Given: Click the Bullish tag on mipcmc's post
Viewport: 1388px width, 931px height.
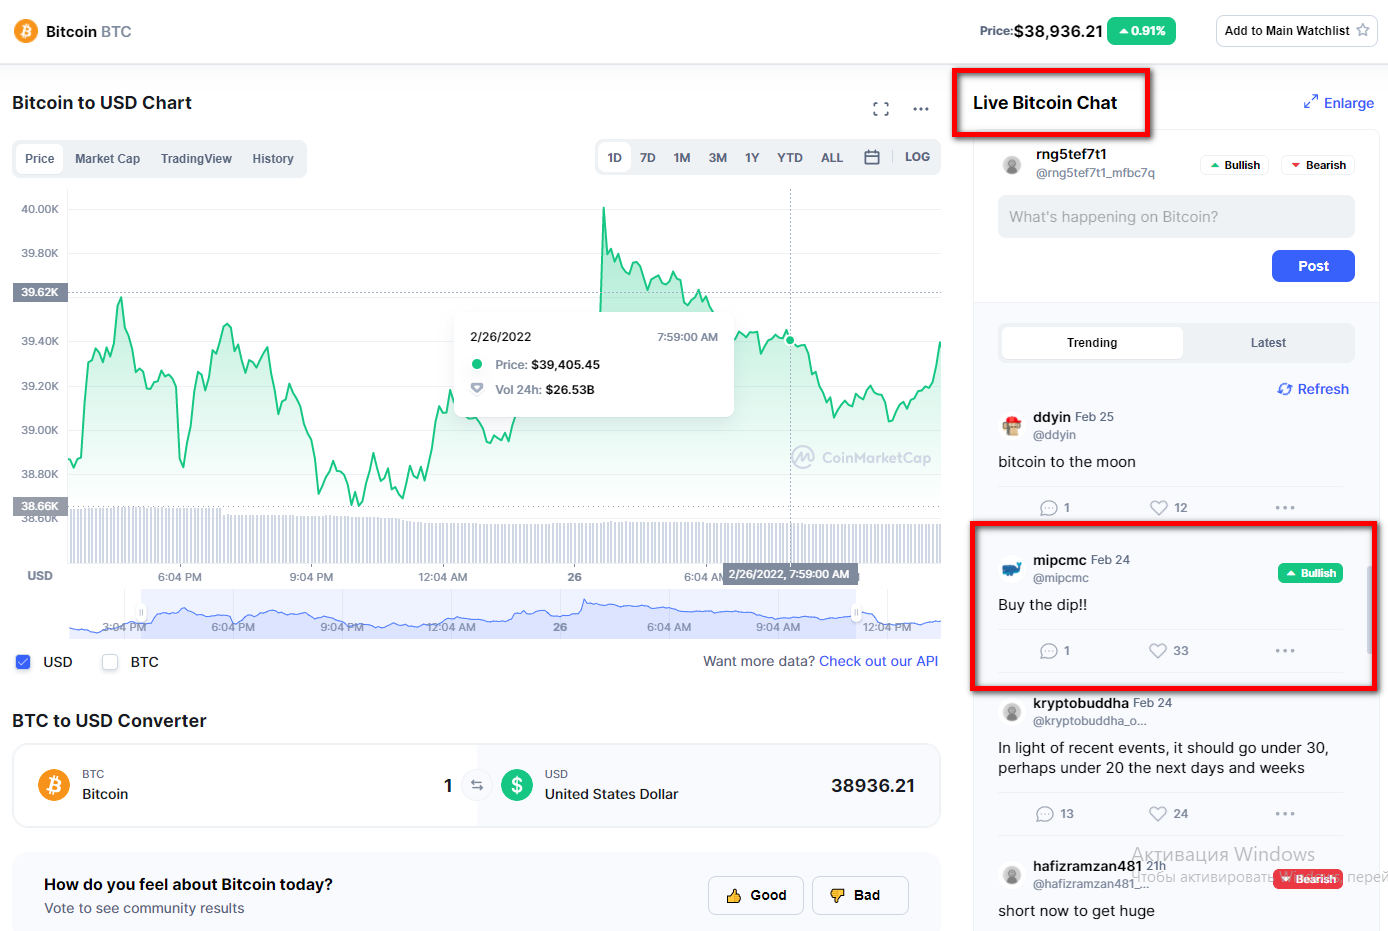Looking at the screenshot, I should pyautogui.click(x=1310, y=573).
